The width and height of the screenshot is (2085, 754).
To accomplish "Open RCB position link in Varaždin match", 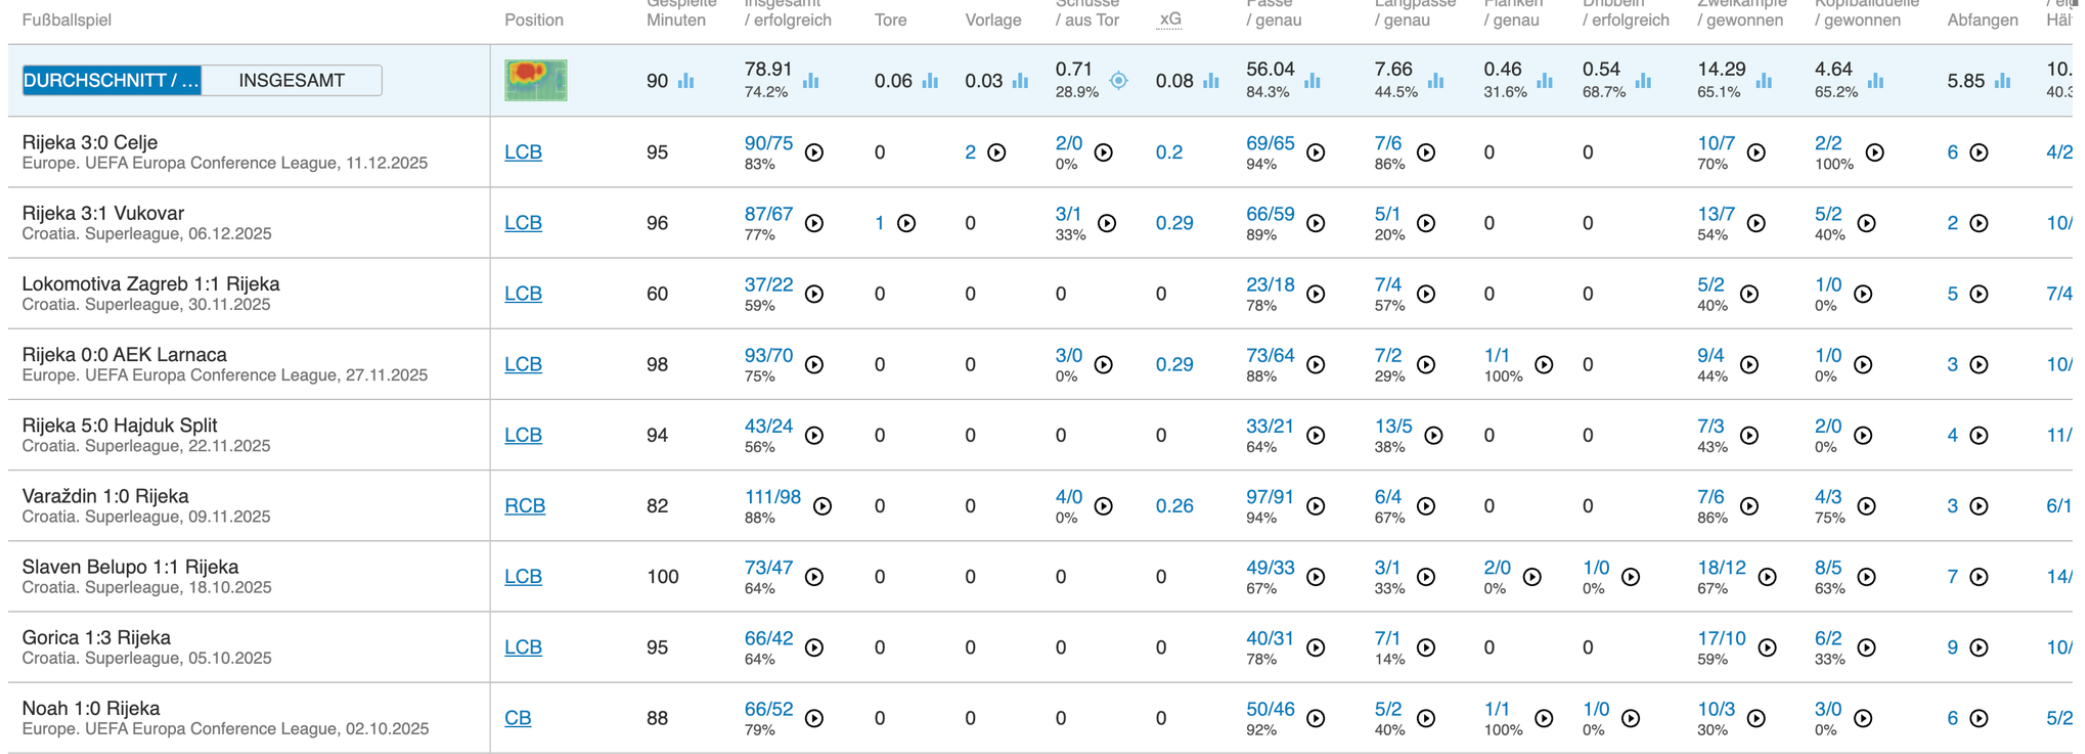I will (x=524, y=506).
